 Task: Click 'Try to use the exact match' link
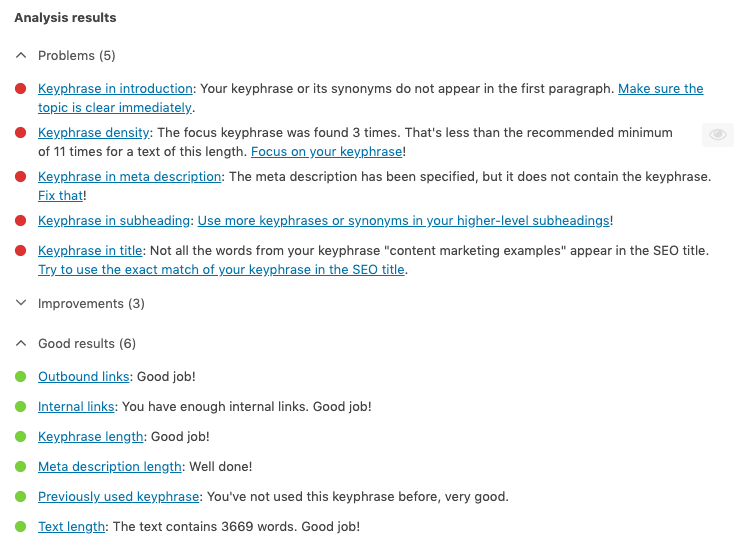point(222,270)
